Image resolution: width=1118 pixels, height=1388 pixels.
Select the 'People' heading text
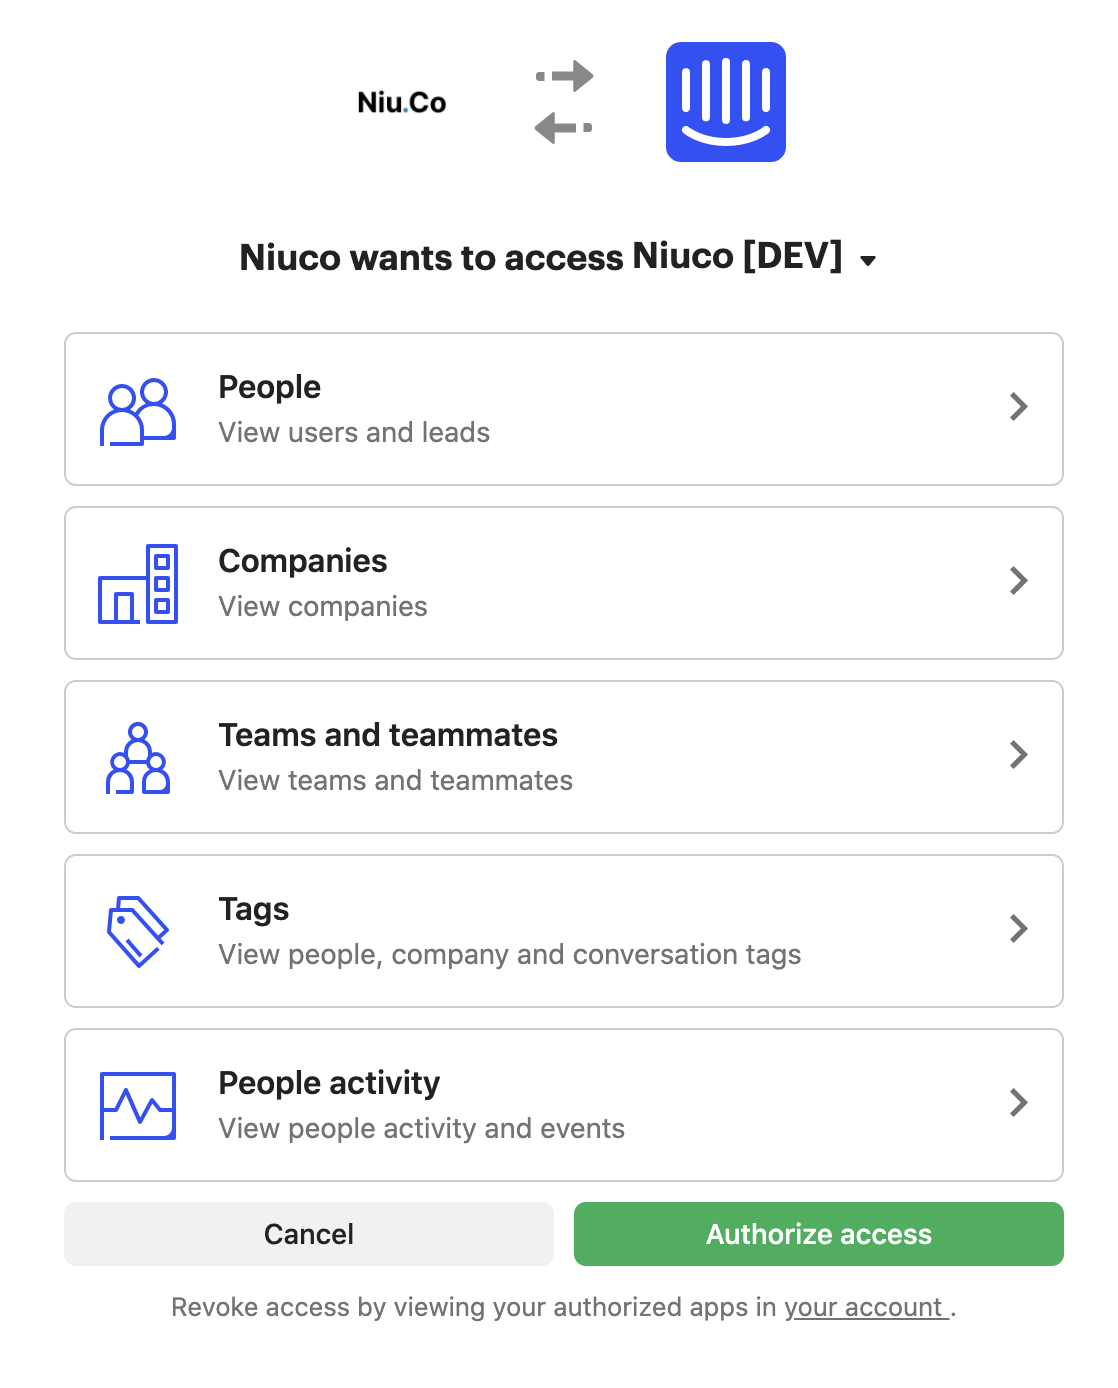270,387
